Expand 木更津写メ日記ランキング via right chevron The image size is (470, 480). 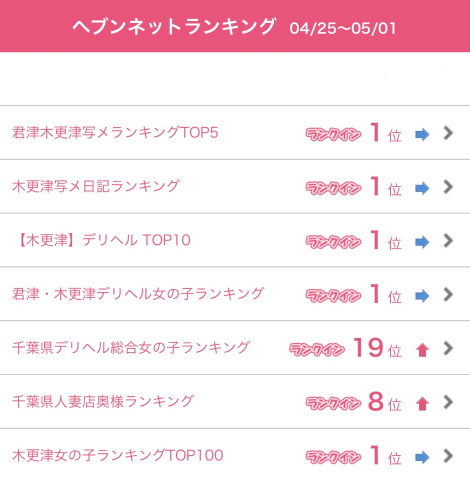click(x=448, y=187)
